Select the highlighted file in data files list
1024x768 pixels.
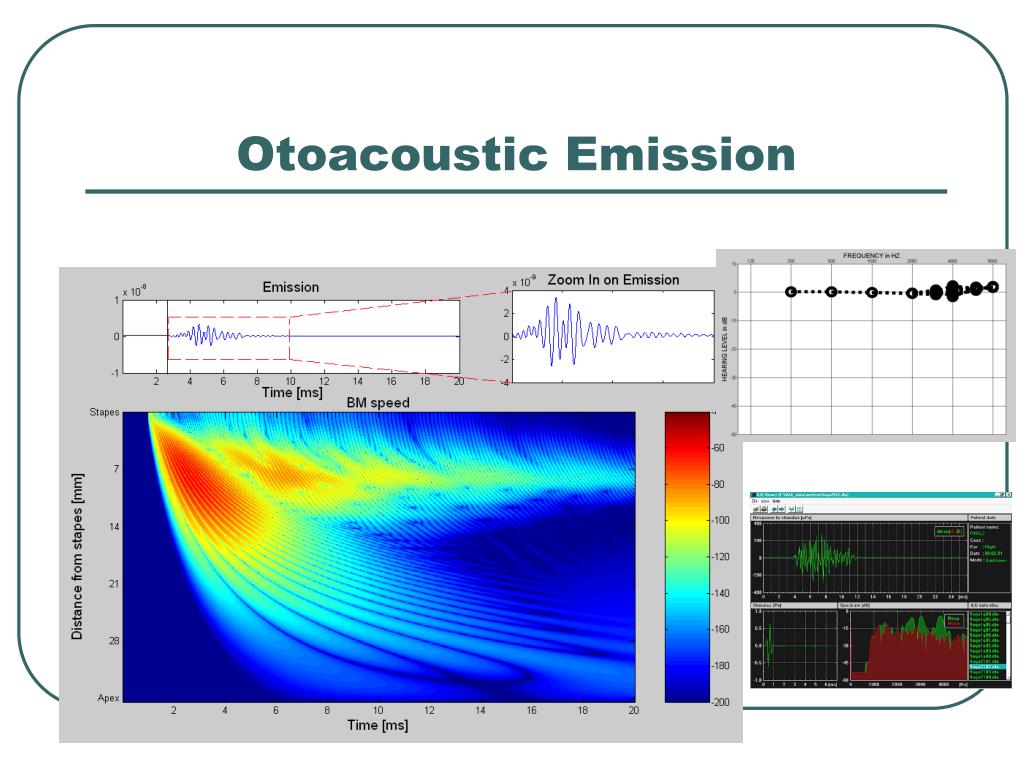click(x=987, y=667)
